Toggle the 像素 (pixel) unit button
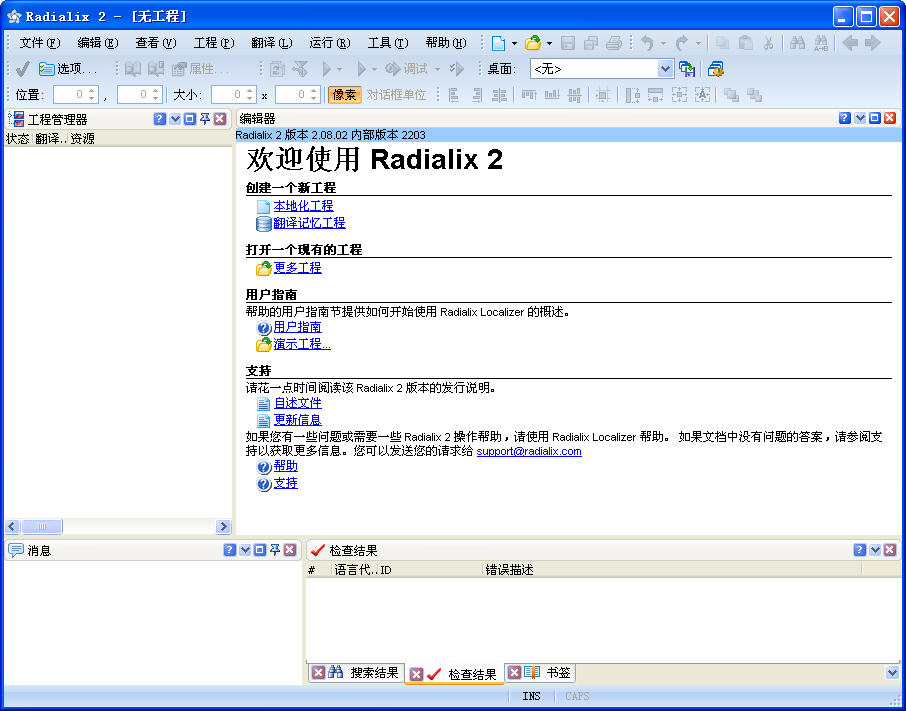The height and width of the screenshot is (711, 906). (344, 95)
